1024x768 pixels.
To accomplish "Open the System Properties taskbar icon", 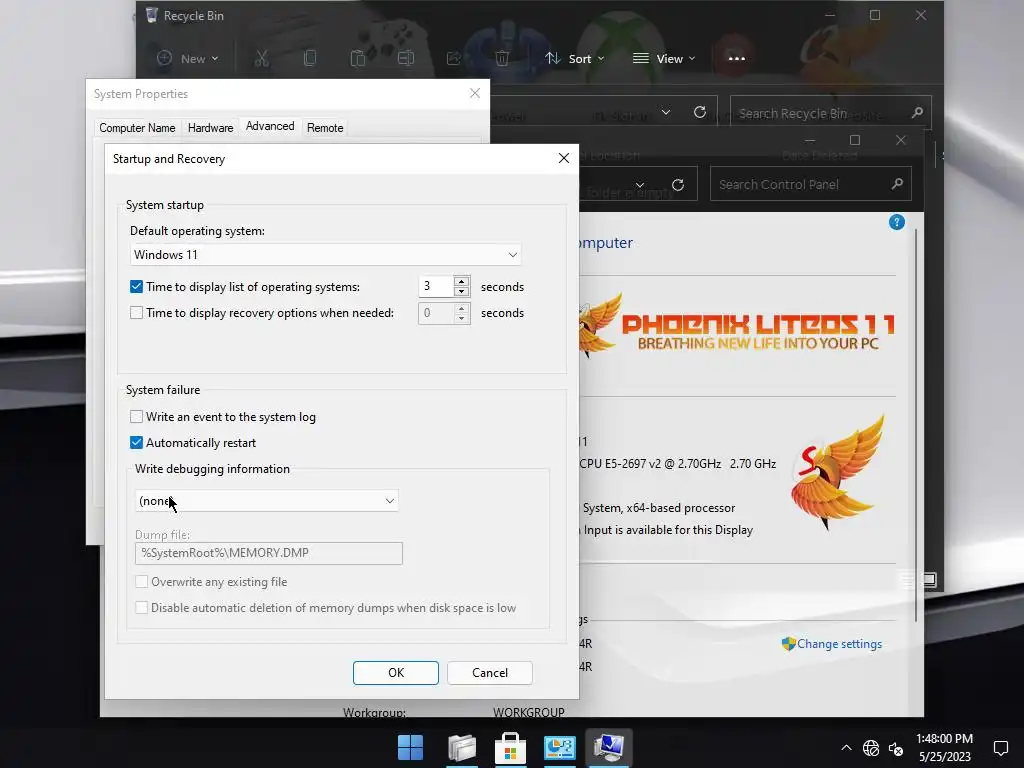I will coord(609,748).
